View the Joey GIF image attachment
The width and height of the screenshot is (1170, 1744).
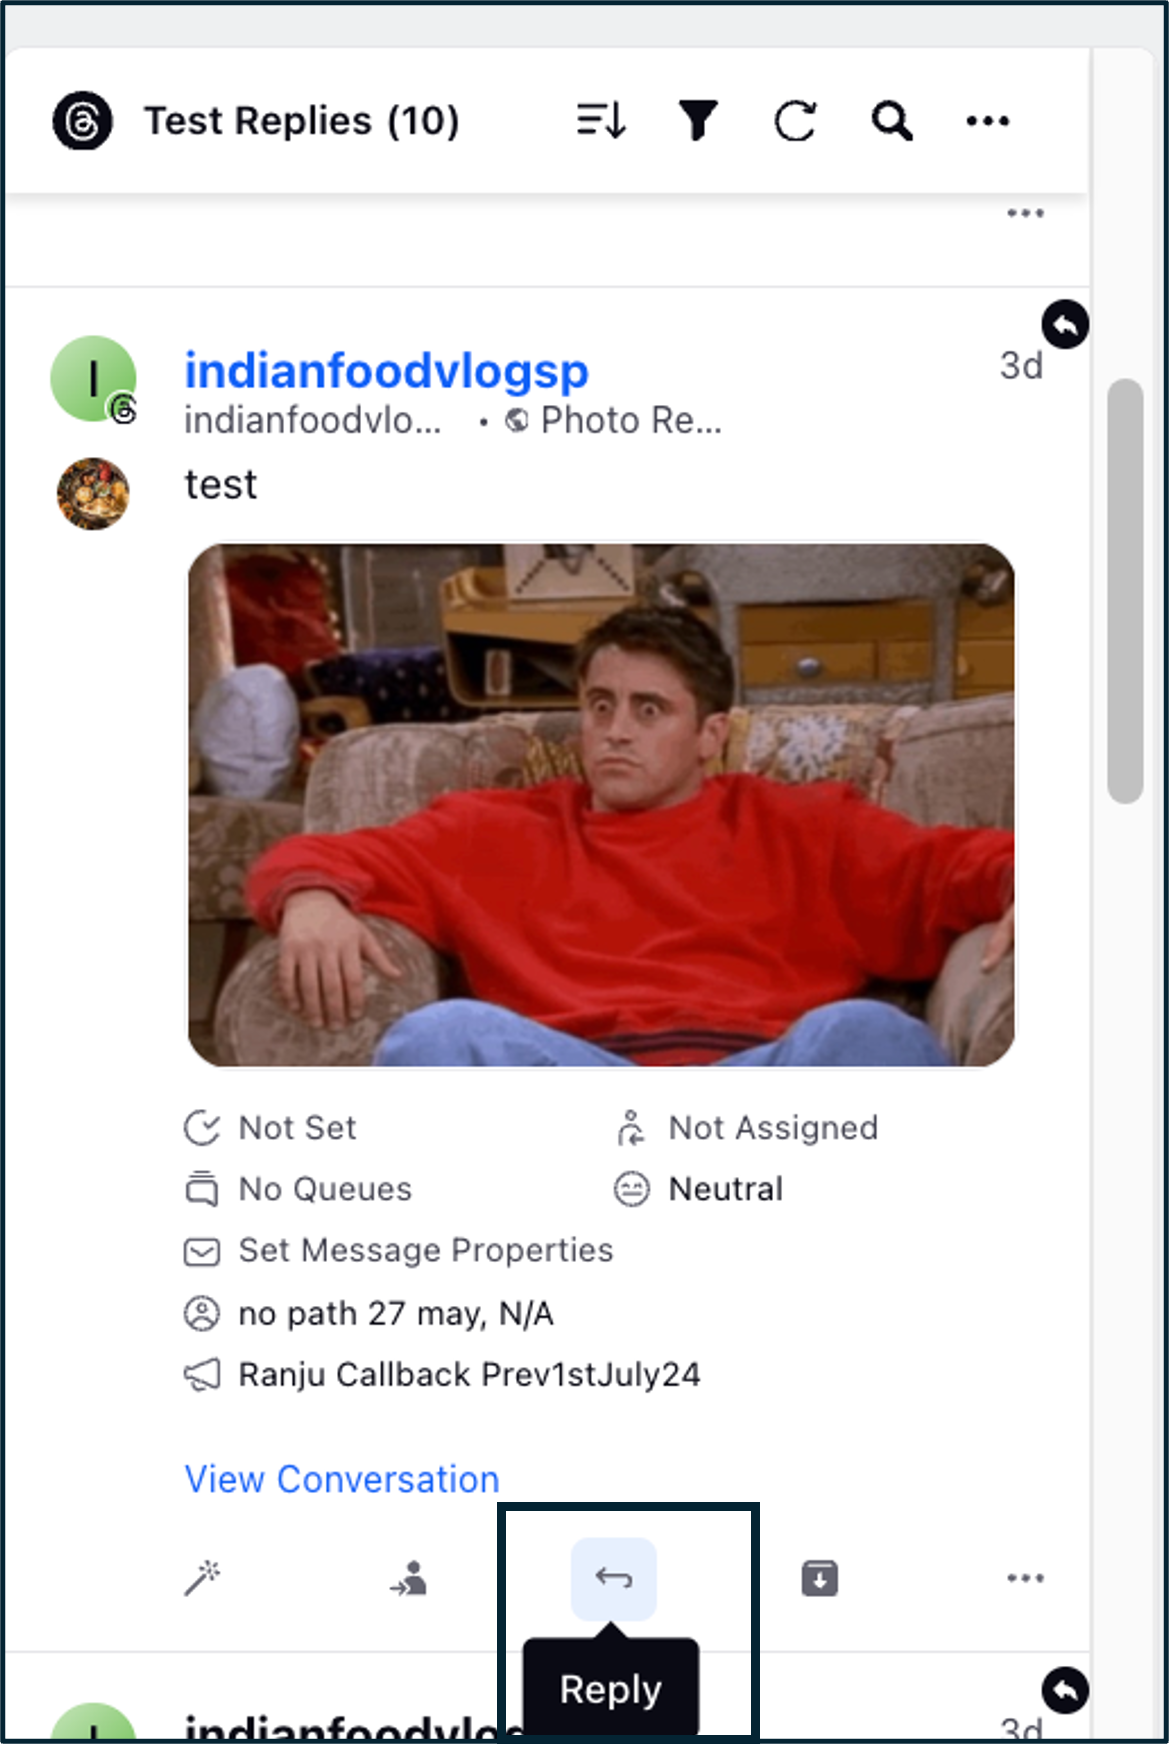pos(601,805)
